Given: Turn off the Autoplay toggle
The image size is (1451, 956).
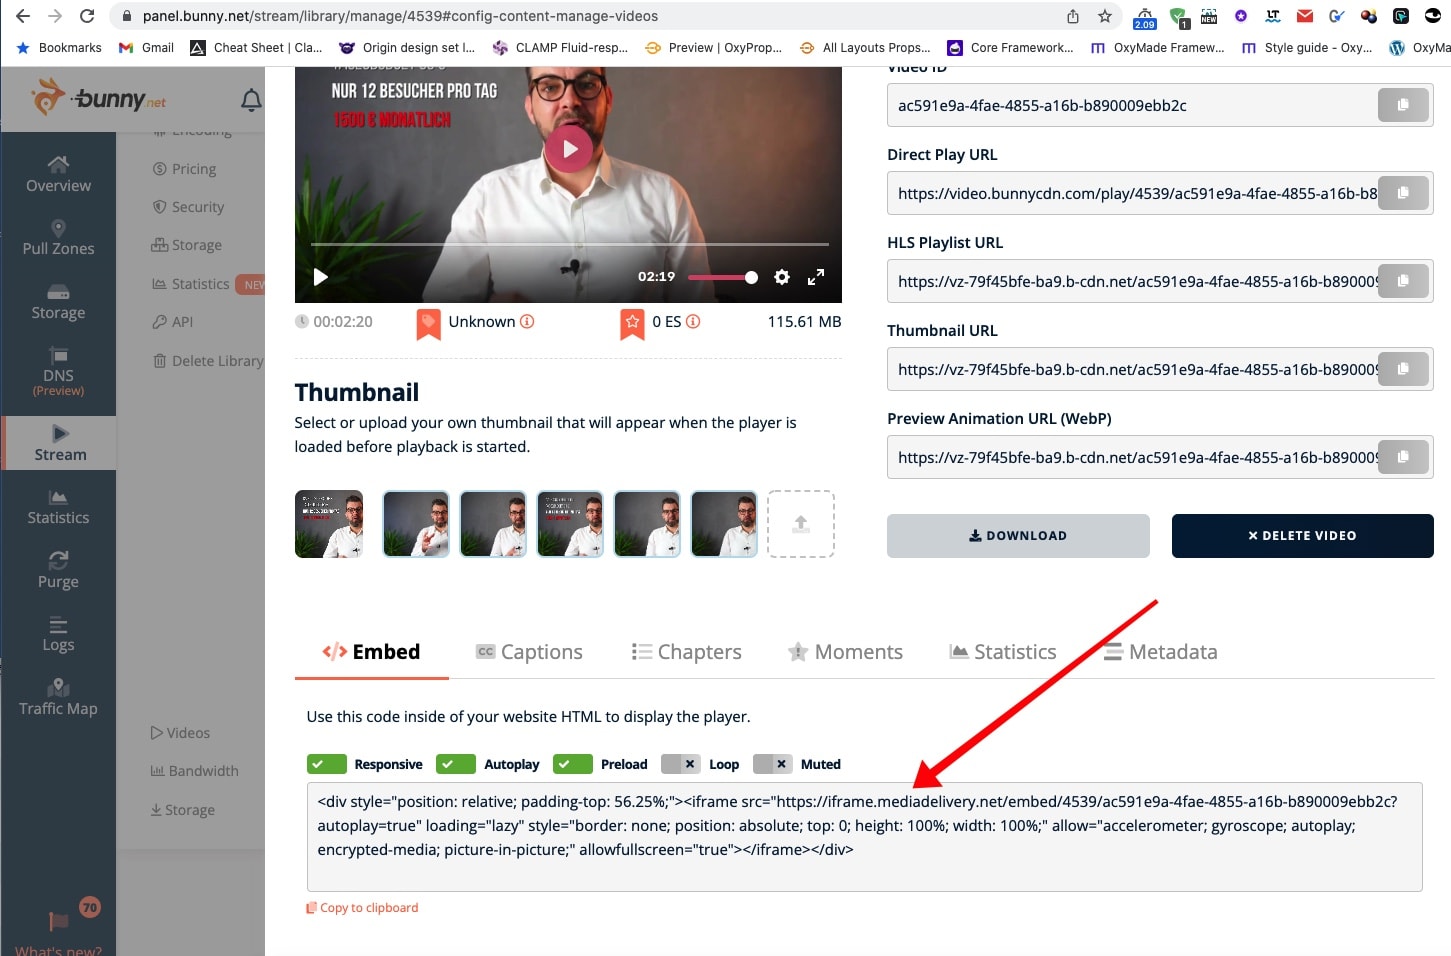Looking at the screenshot, I should click(x=456, y=764).
